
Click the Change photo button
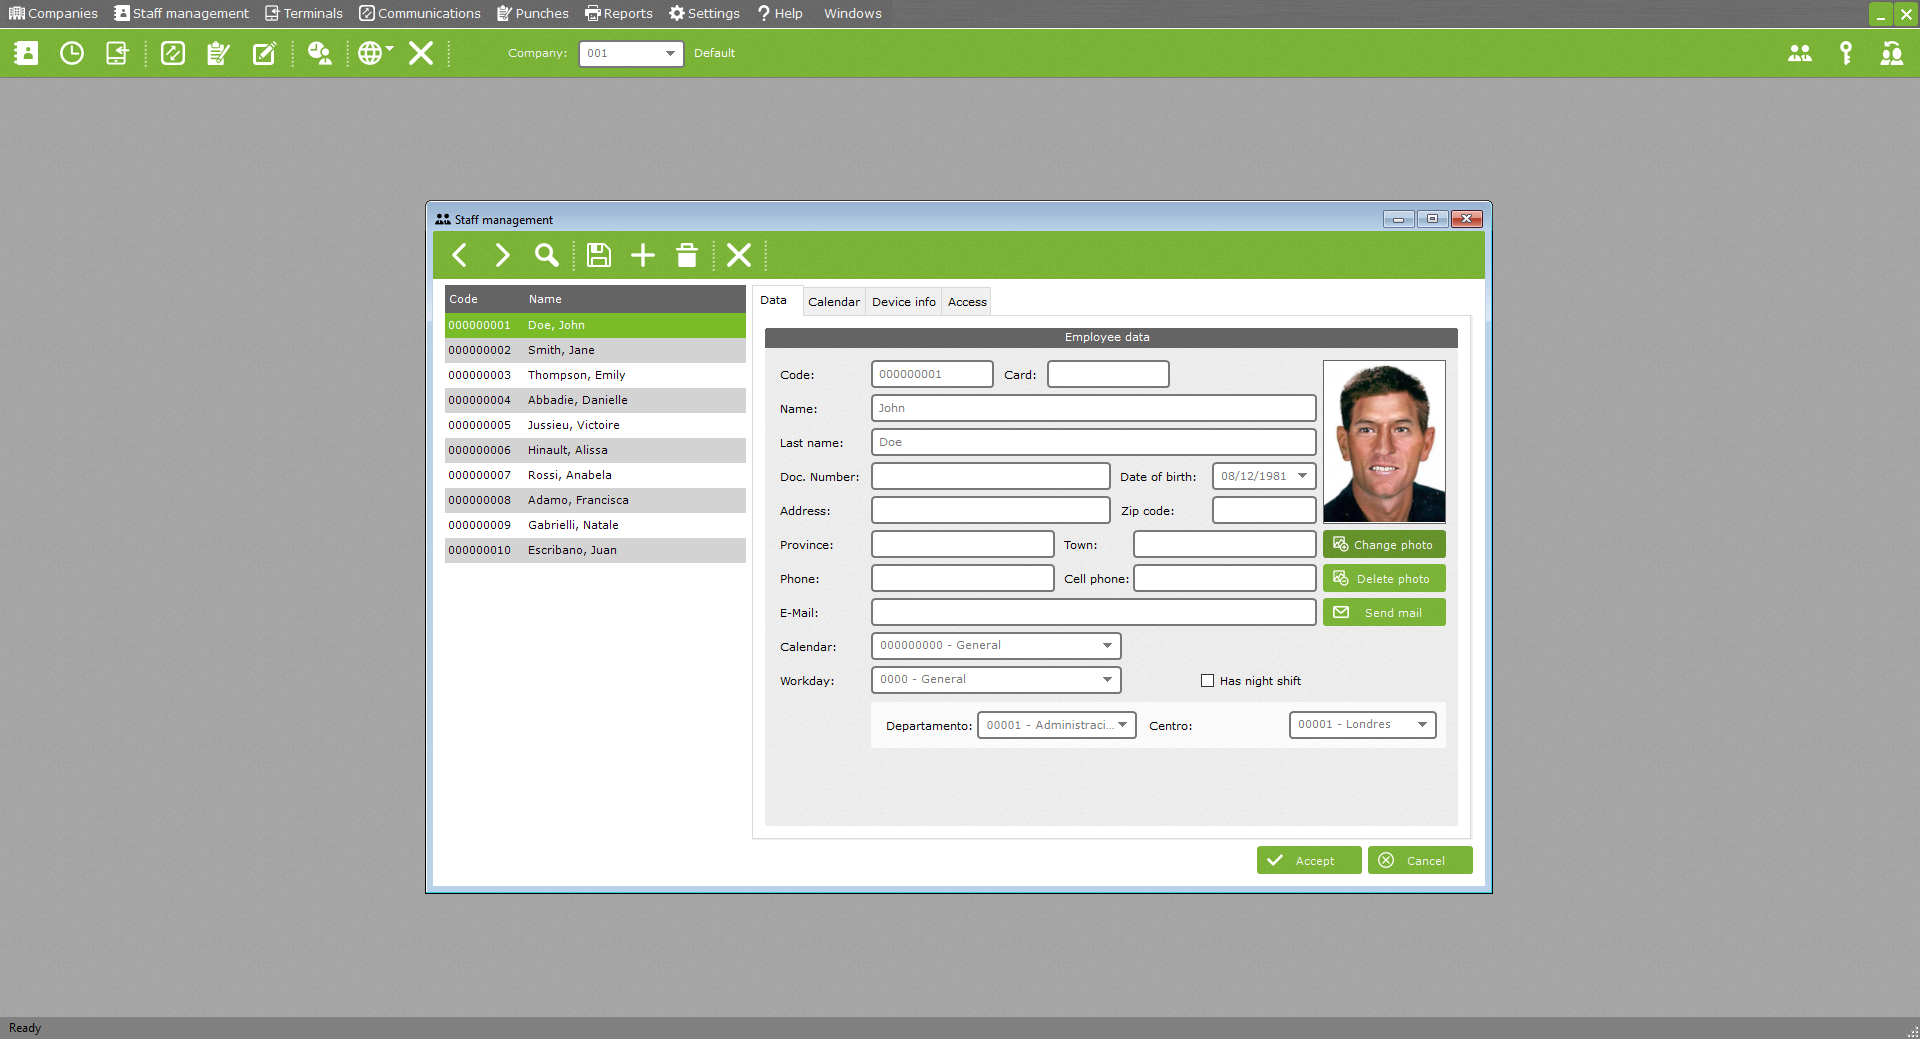[1383, 545]
